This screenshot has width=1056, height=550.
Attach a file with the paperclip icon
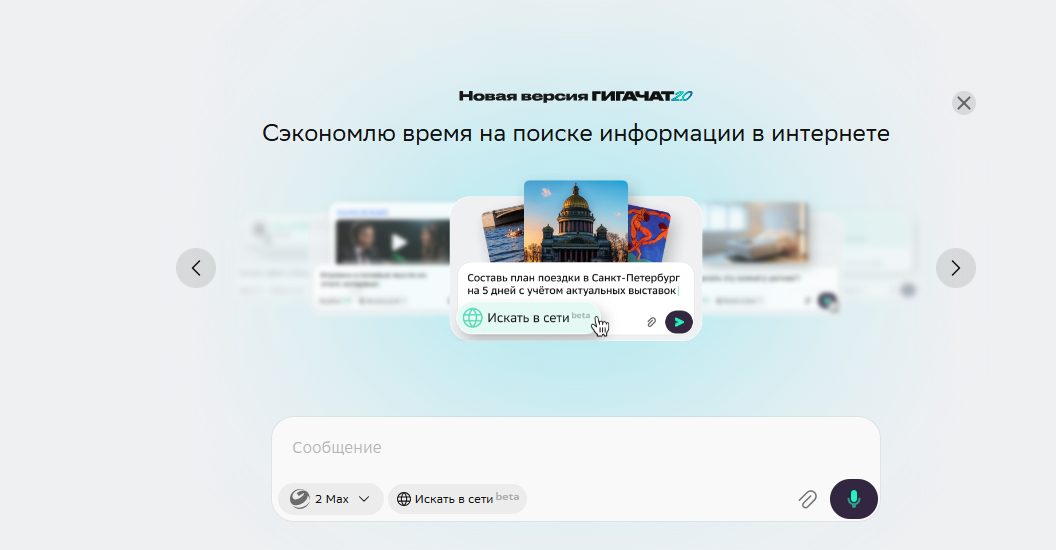[807, 499]
